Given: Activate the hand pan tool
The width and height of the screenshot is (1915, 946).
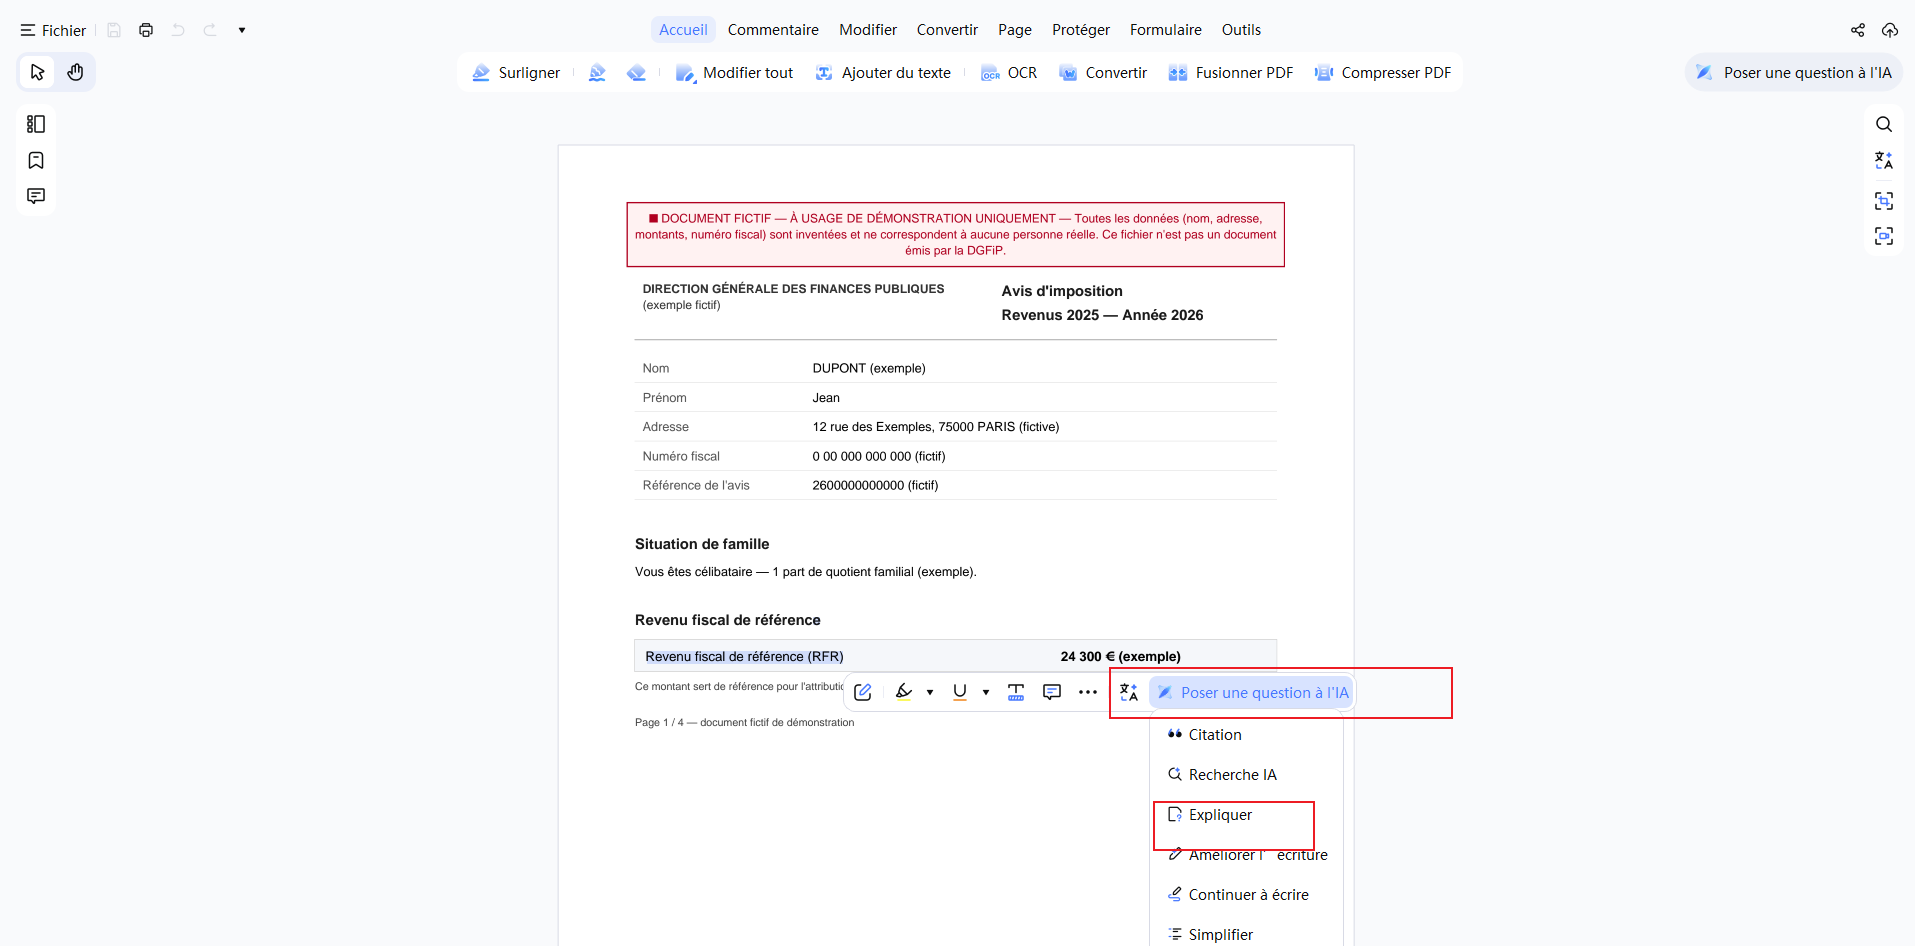Looking at the screenshot, I should (x=75, y=72).
